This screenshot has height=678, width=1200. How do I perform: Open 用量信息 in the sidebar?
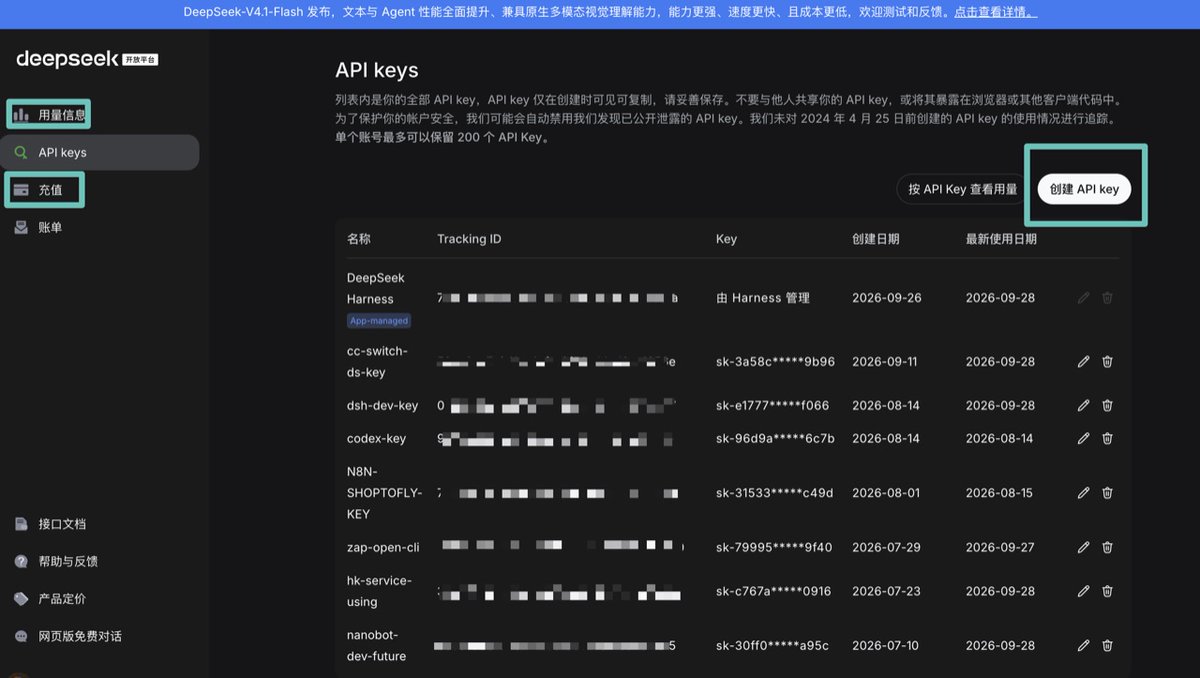tap(50, 115)
